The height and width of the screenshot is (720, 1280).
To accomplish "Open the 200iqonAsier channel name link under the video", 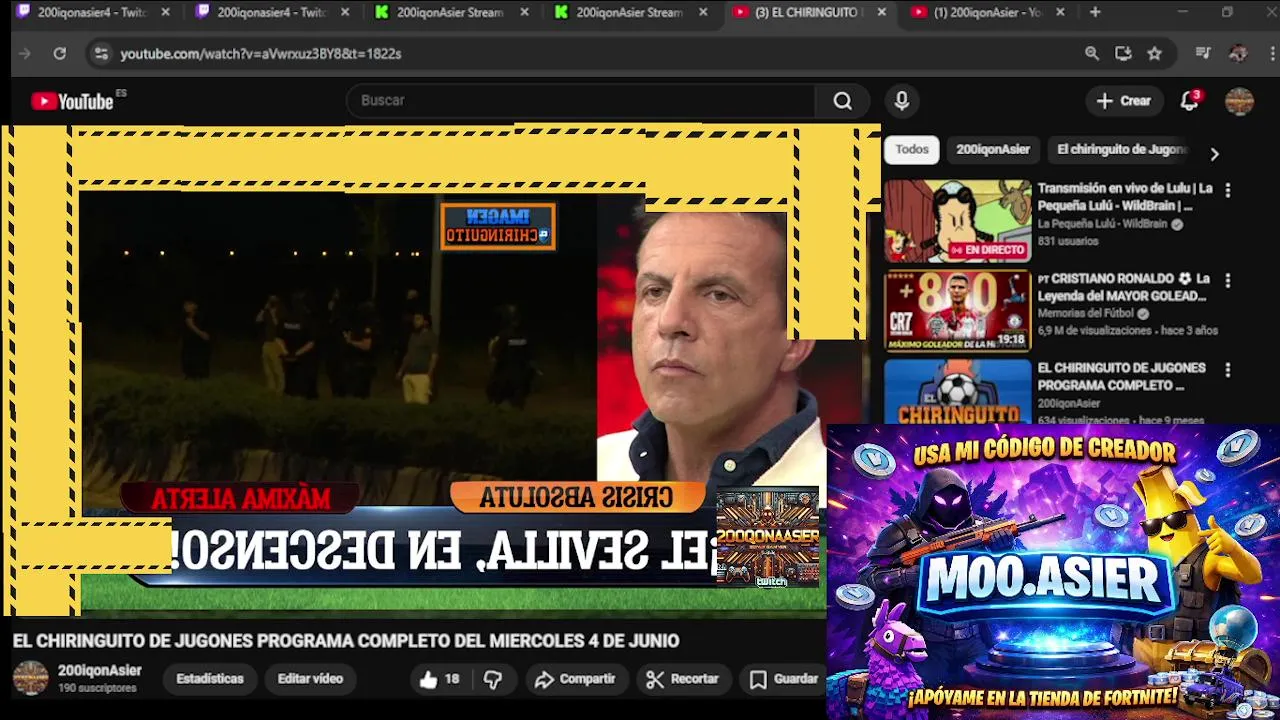I will (x=100, y=670).
